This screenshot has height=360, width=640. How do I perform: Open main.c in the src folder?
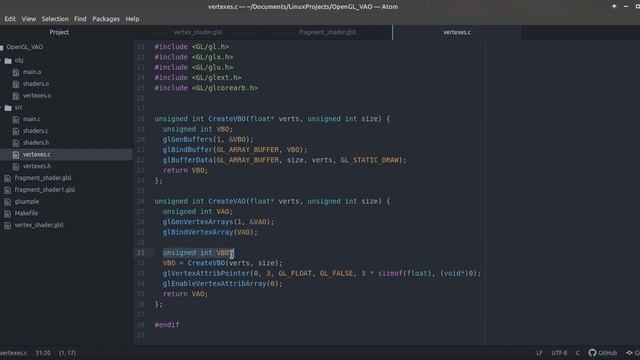(x=31, y=120)
